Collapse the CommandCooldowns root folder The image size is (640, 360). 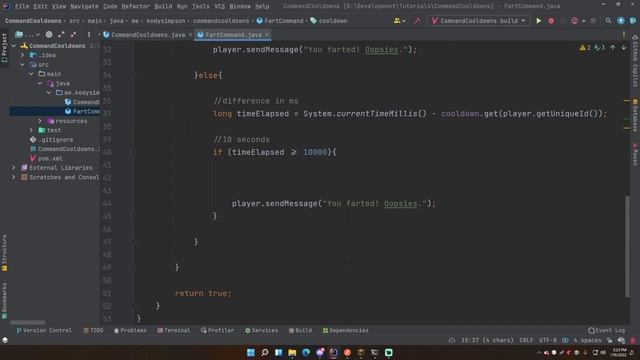14,46
